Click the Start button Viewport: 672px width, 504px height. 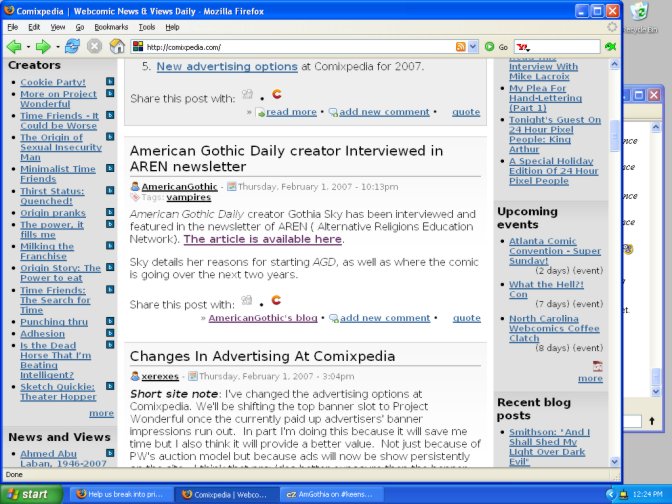coord(31,494)
